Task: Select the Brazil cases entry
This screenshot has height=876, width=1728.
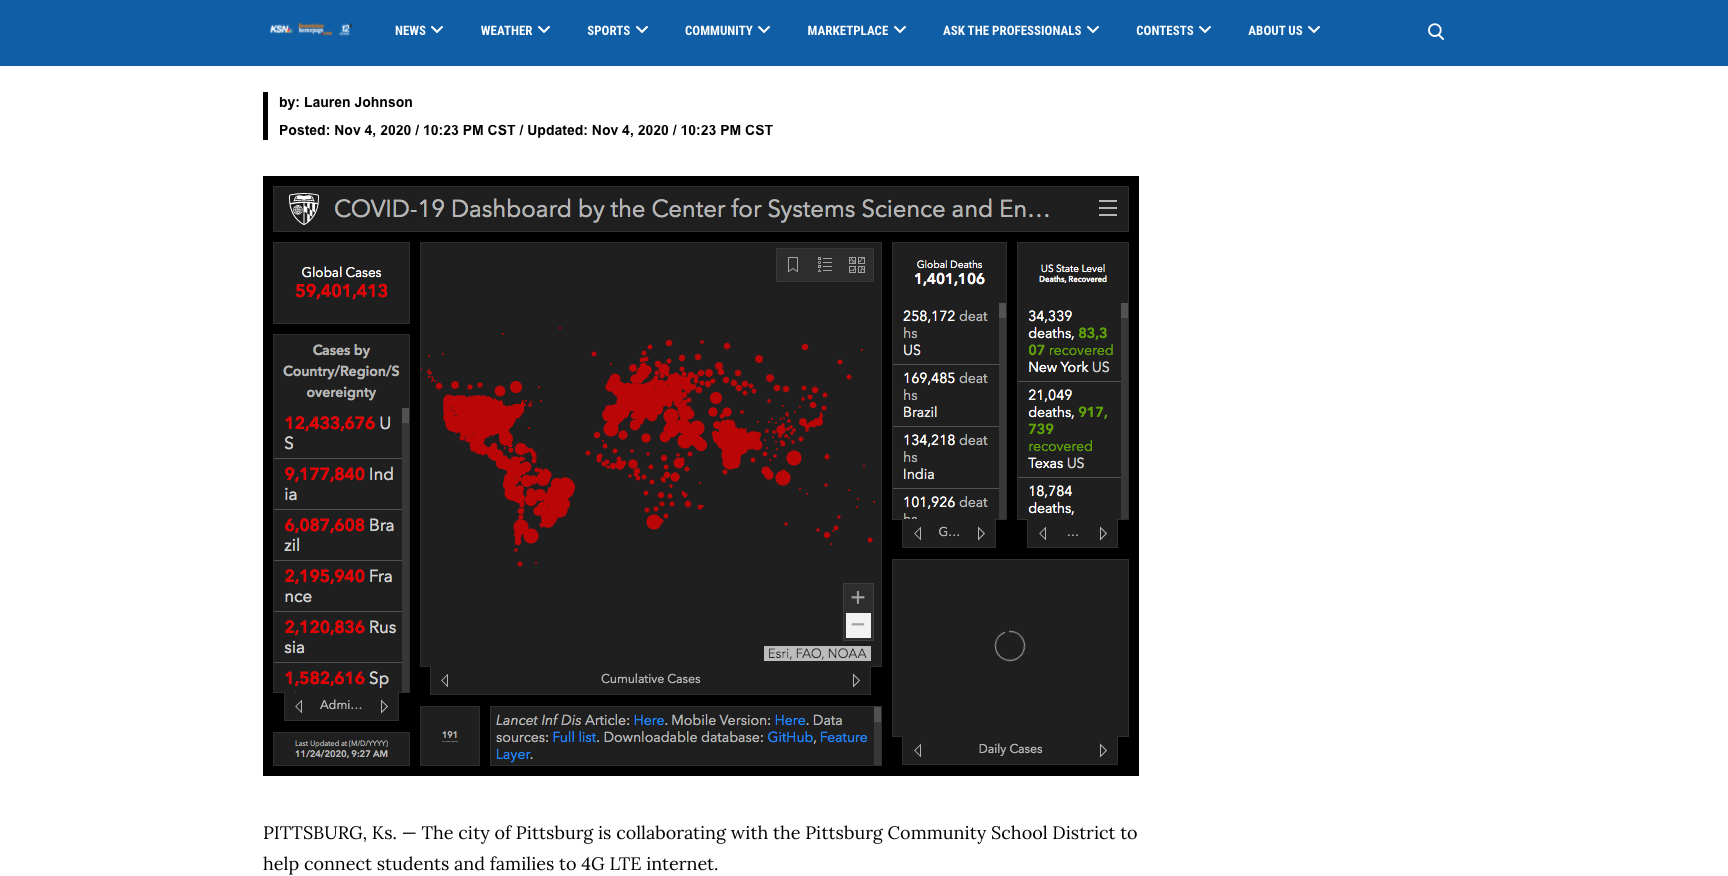Action: [339, 535]
